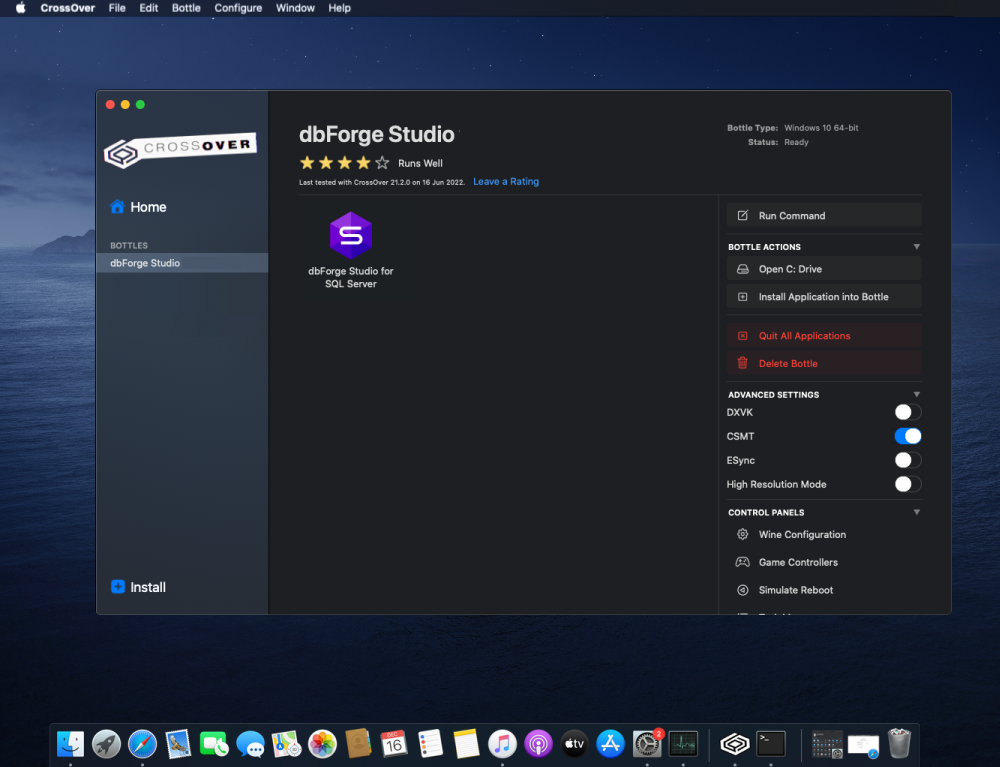Select dbForge Studio bottle in sidebar

point(182,263)
